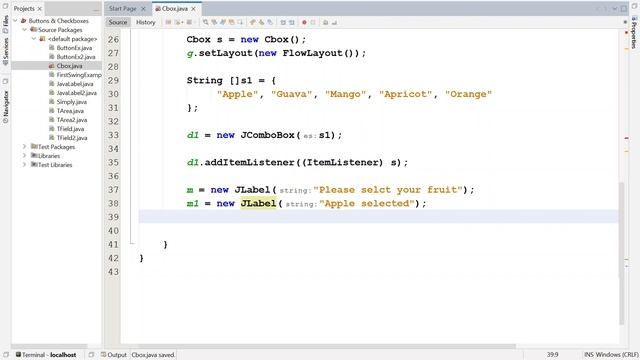Screen dimensions: 640x360
Task: Start macro recording with red dot icon
Action: coord(304,22)
